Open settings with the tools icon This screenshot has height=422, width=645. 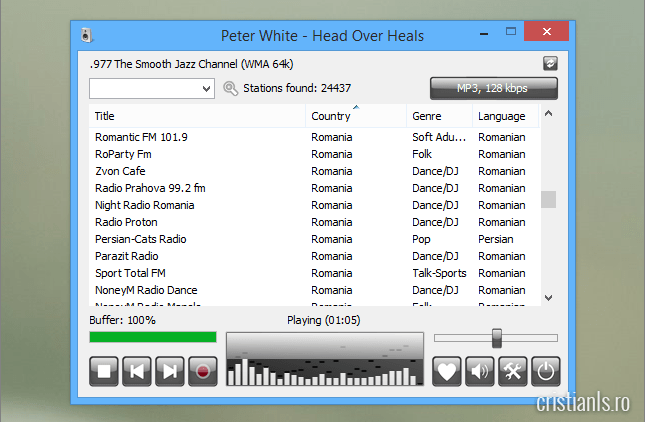tap(513, 371)
